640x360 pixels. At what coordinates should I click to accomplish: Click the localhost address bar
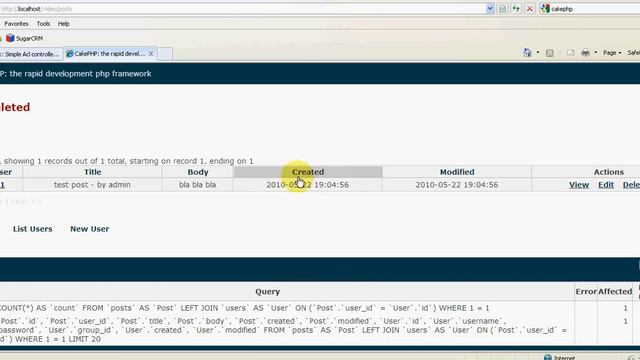[x=243, y=9]
